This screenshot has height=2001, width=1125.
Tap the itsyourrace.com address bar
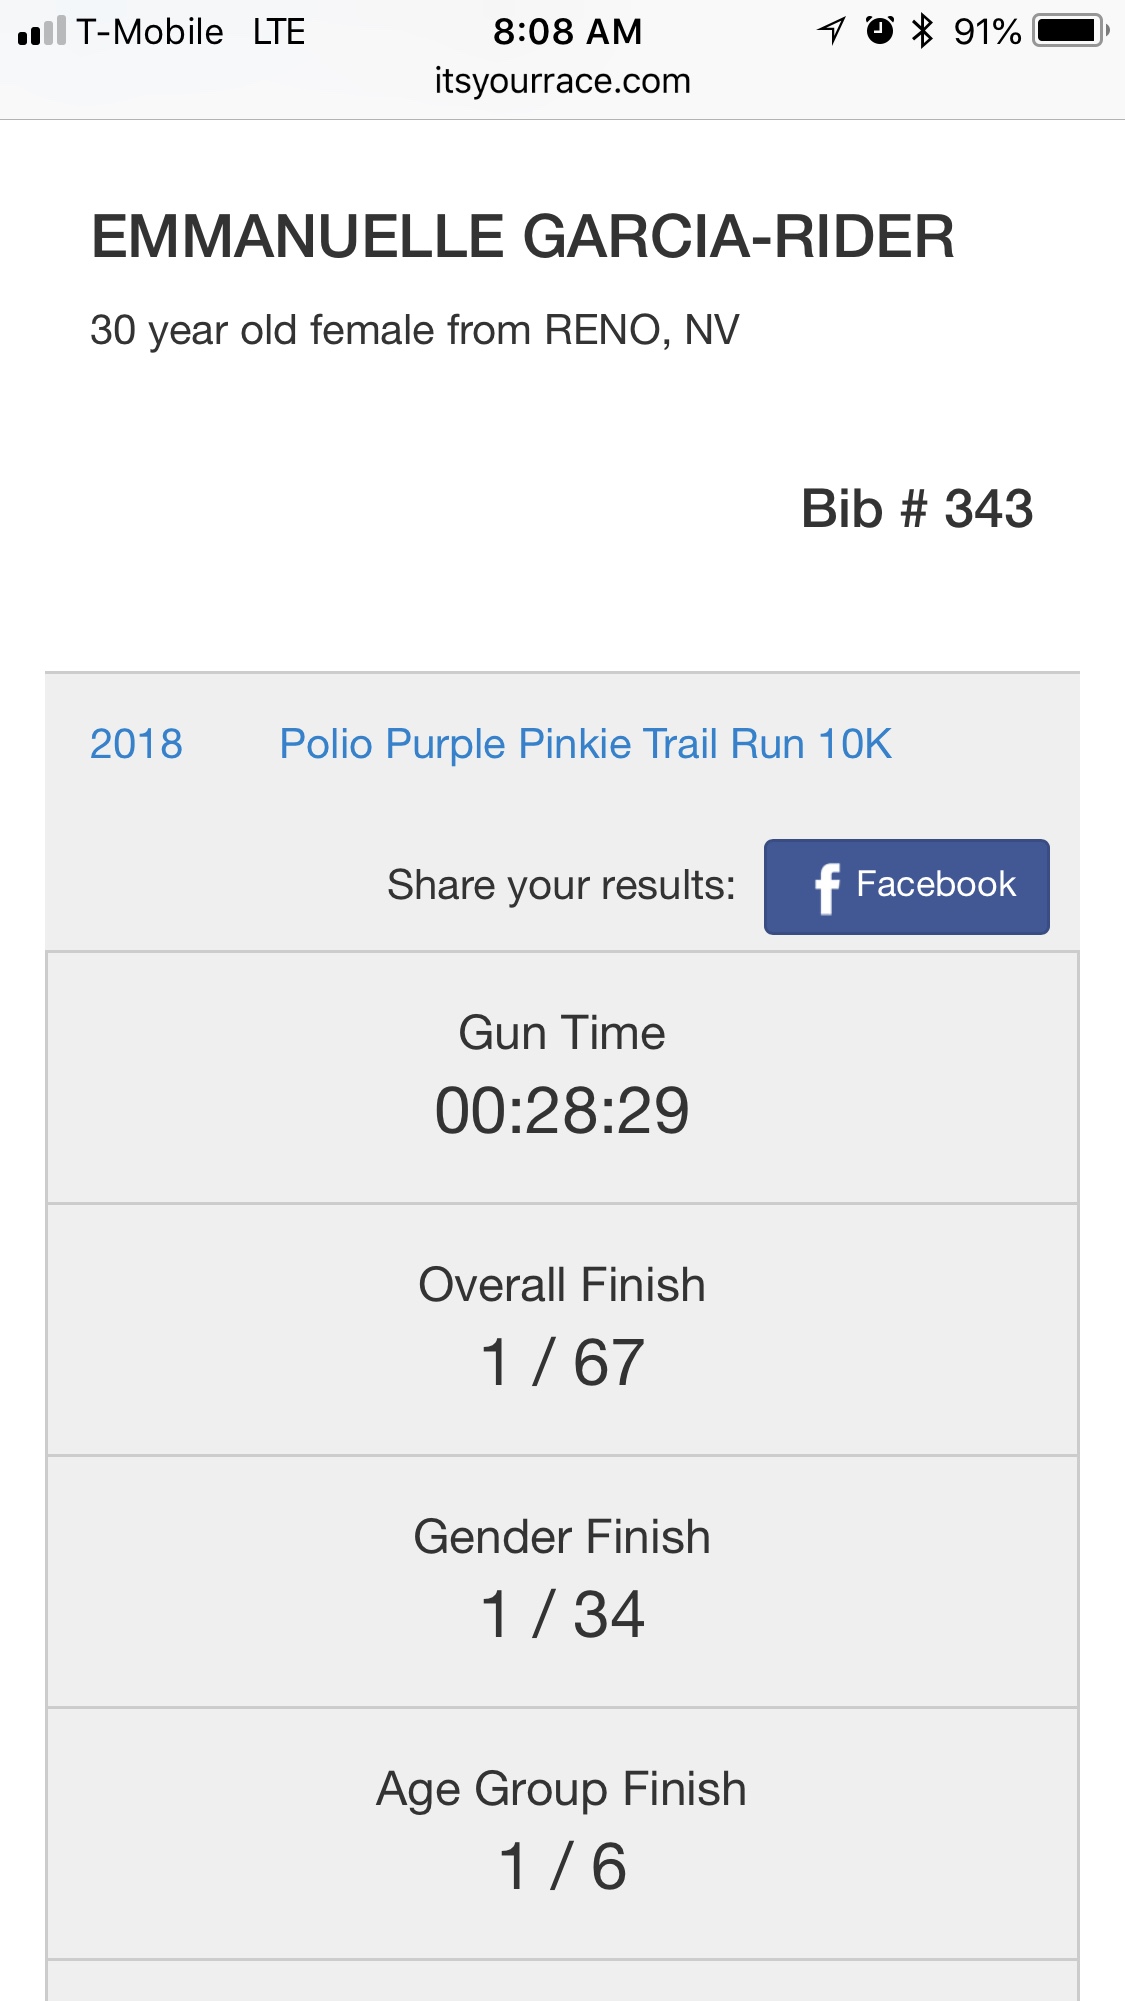point(562,81)
